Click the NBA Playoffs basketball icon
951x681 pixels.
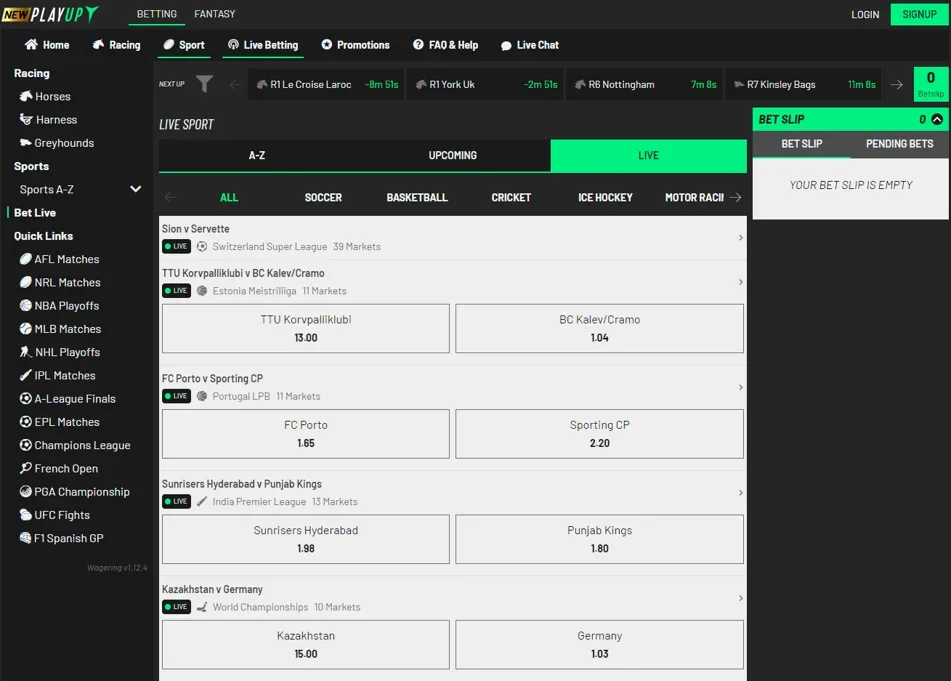[x=25, y=306]
